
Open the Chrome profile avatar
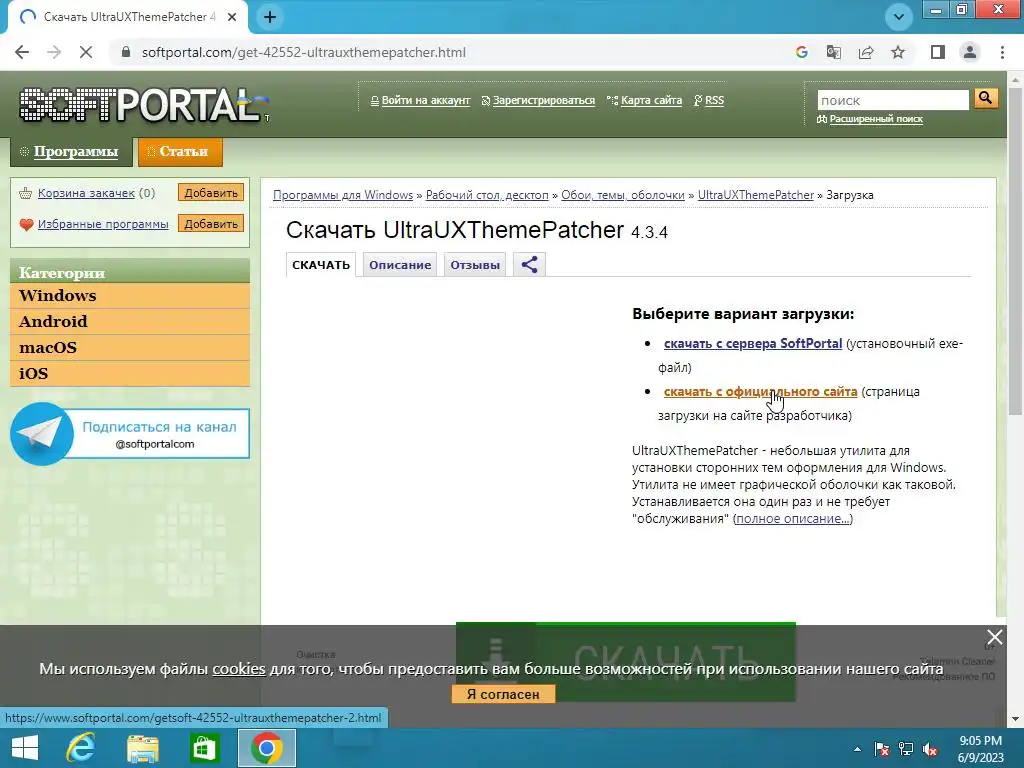pyautogui.click(x=970, y=52)
